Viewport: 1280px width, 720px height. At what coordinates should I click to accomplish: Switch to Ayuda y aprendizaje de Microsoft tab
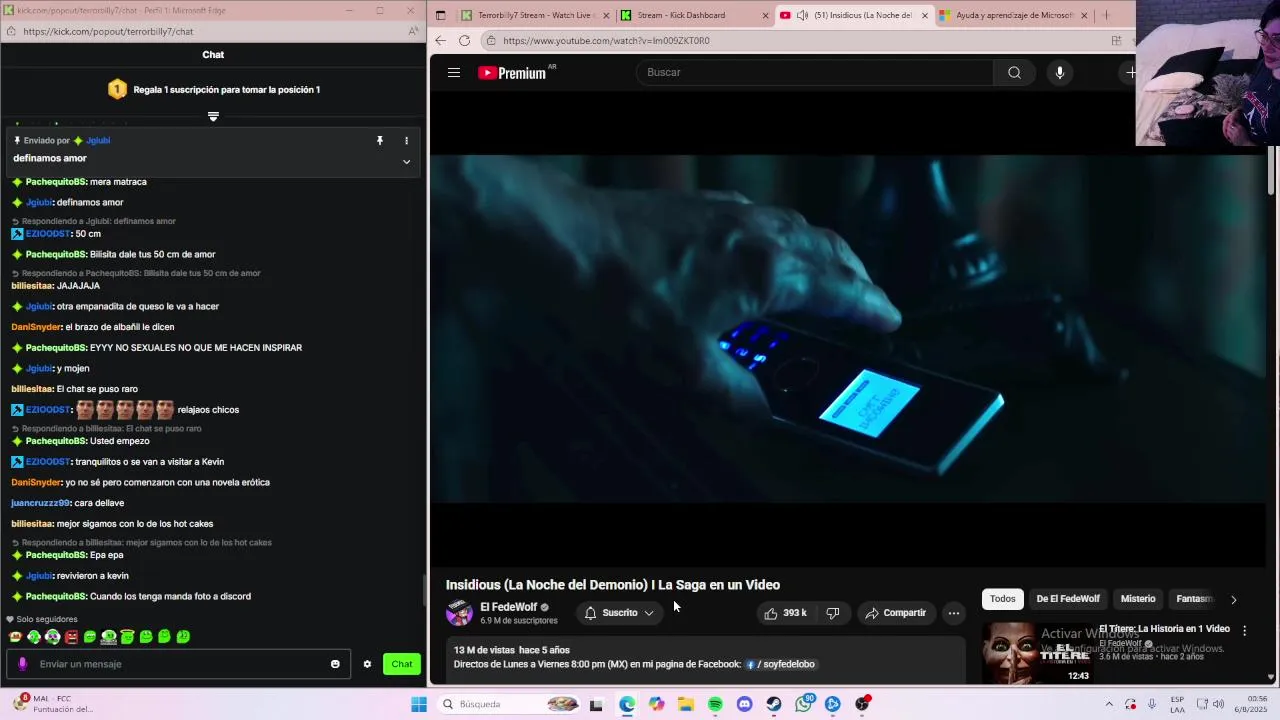click(x=1012, y=15)
